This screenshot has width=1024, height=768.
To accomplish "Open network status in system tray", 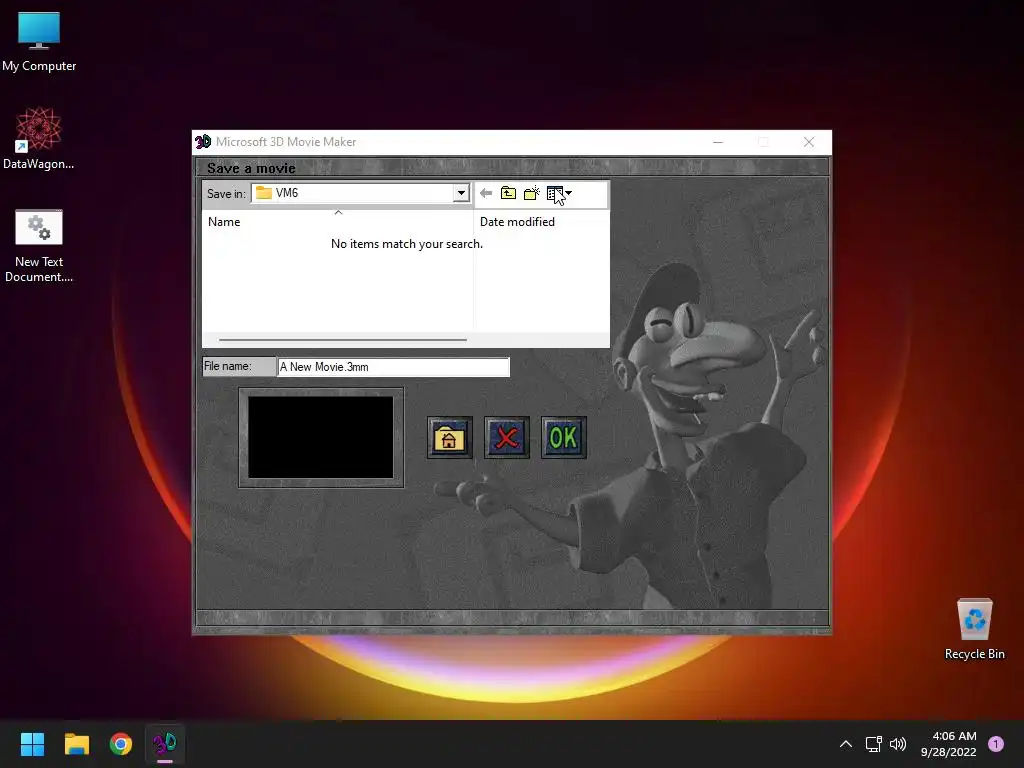I will tap(874, 744).
